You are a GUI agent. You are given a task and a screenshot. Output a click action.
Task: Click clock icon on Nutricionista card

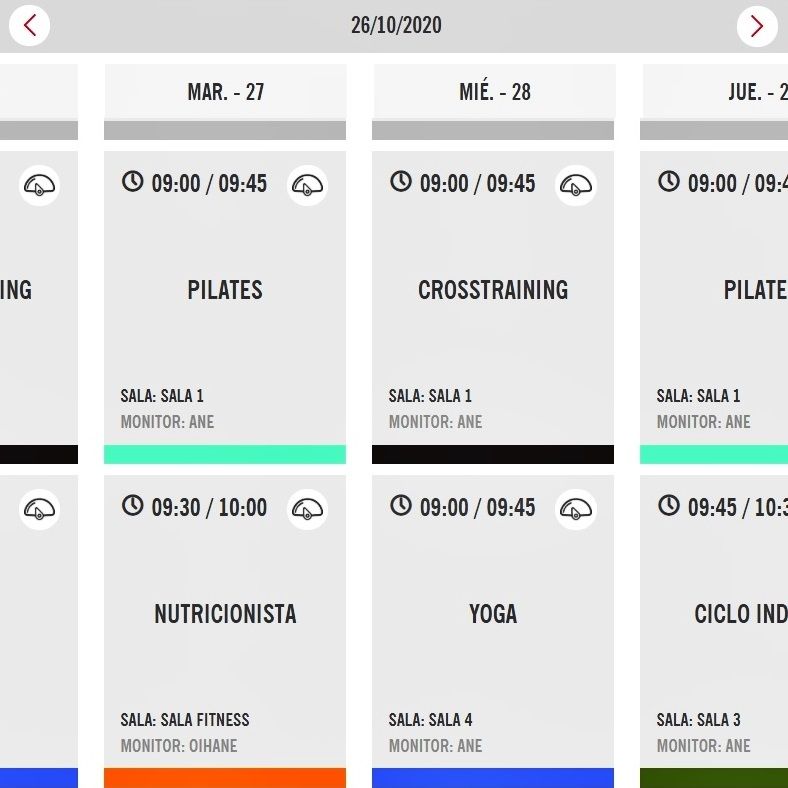132,505
